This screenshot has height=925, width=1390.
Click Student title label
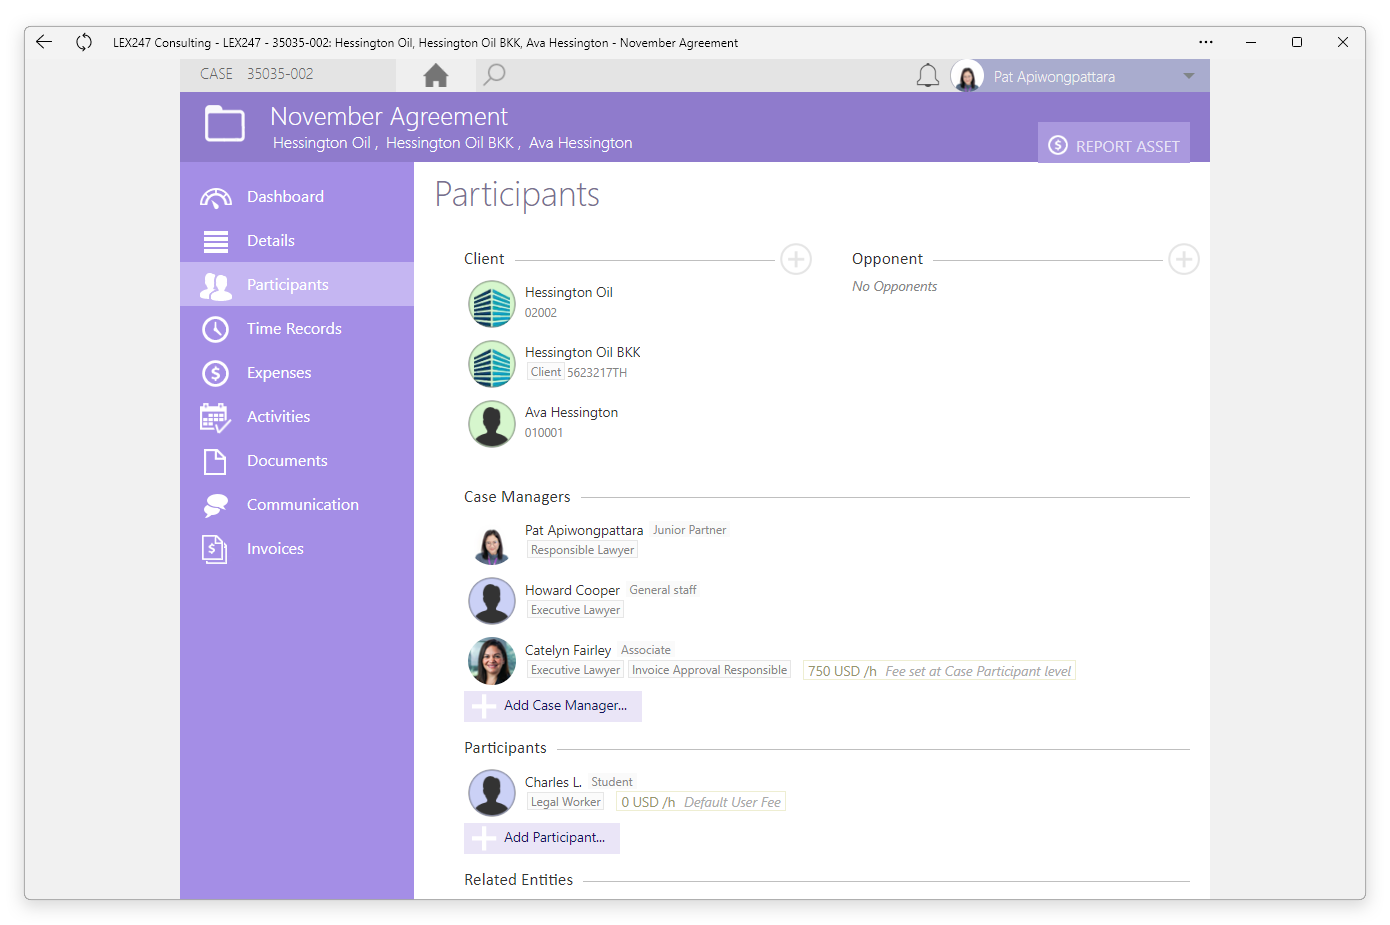click(612, 782)
